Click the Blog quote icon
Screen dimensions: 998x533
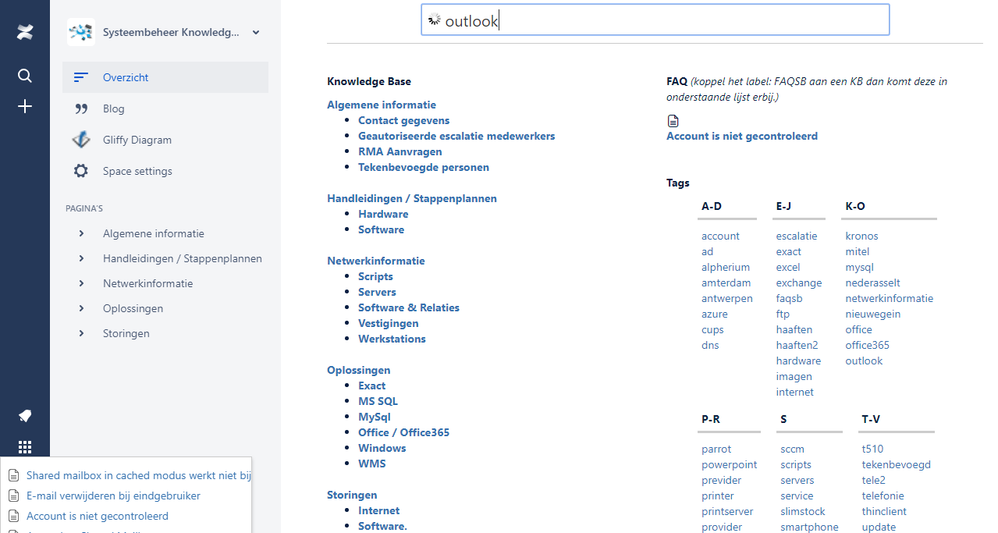pos(81,109)
